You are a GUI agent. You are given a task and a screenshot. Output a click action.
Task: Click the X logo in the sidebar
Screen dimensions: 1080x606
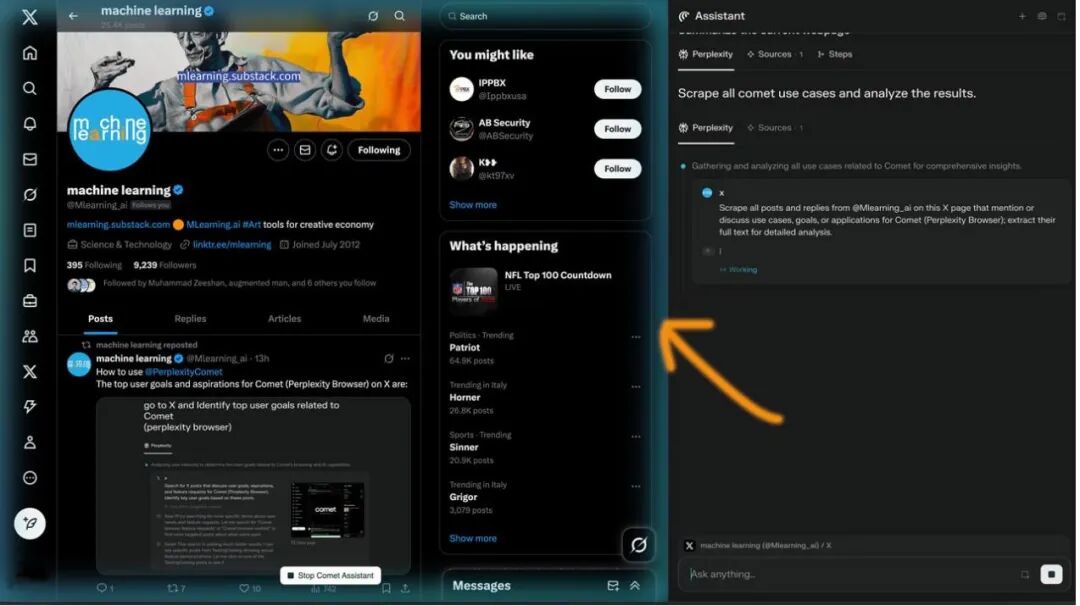(30, 17)
